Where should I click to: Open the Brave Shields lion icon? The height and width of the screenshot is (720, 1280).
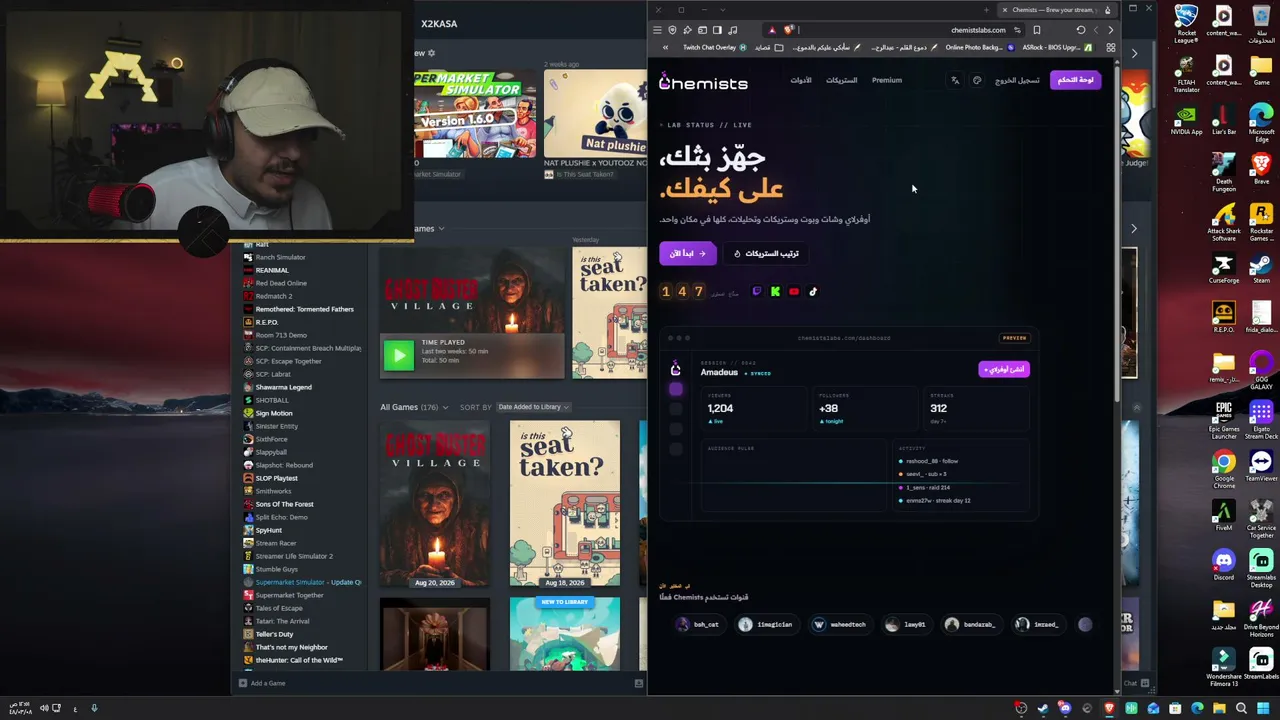click(788, 30)
